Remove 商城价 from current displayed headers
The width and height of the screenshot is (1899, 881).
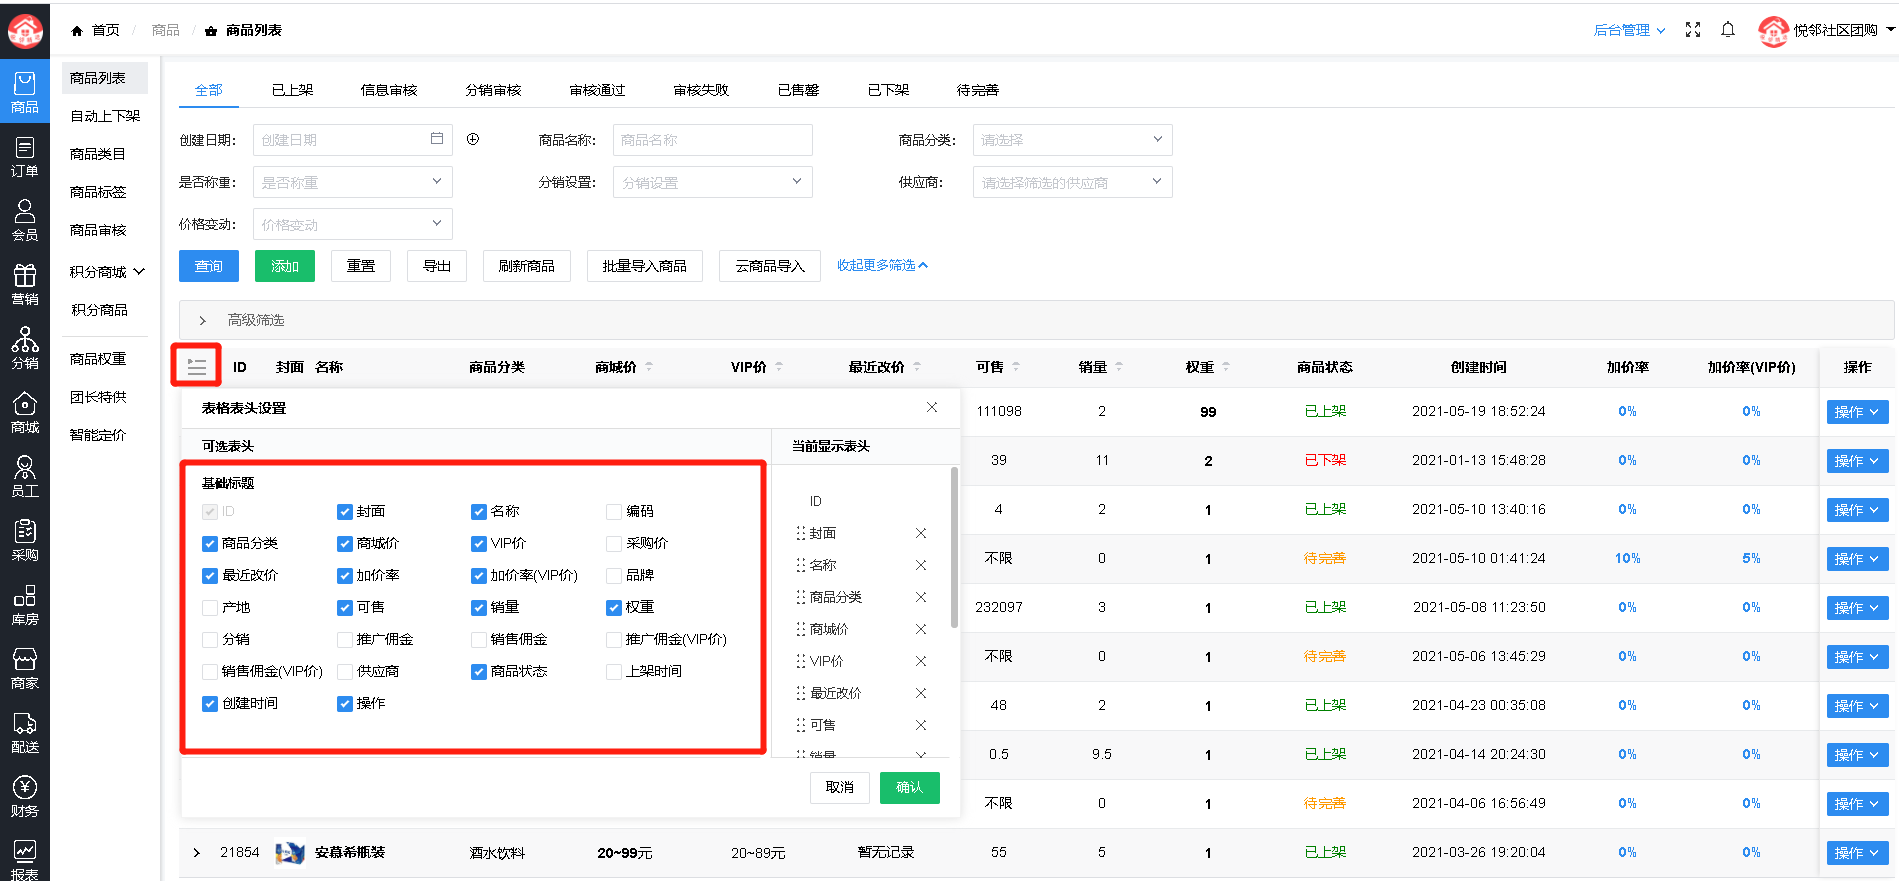921,629
